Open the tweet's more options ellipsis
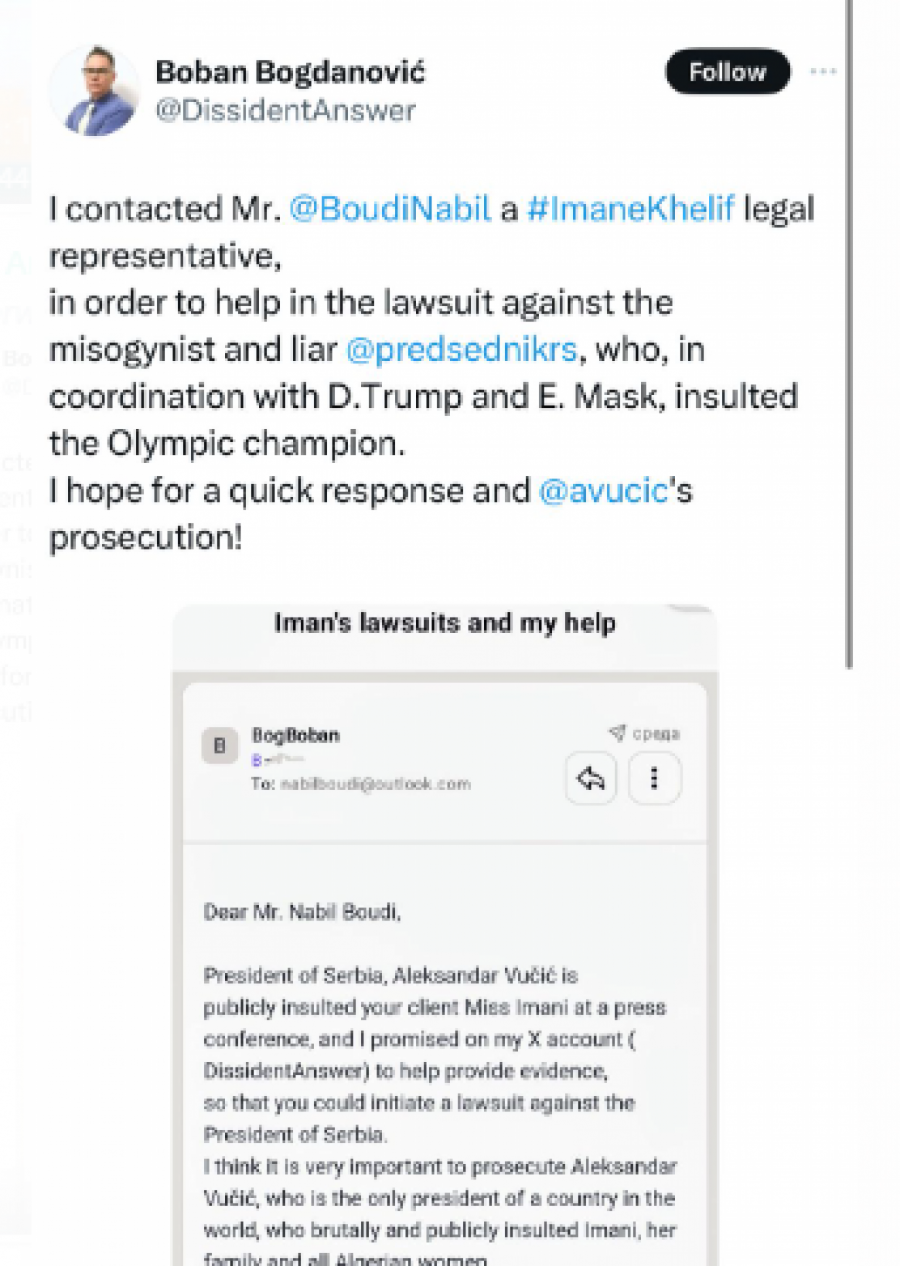This screenshot has width=900, height=1266. (823, 72)
